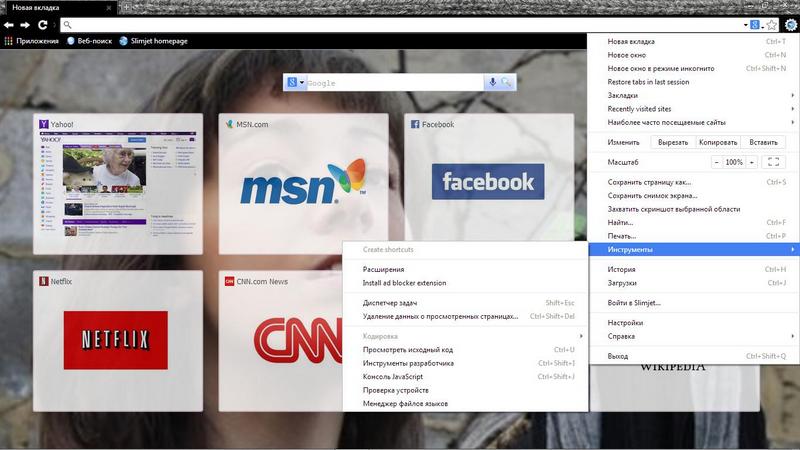Select 'Сохранить снимок экрана...' item
800x450 pixels.
tap(694, 195)
